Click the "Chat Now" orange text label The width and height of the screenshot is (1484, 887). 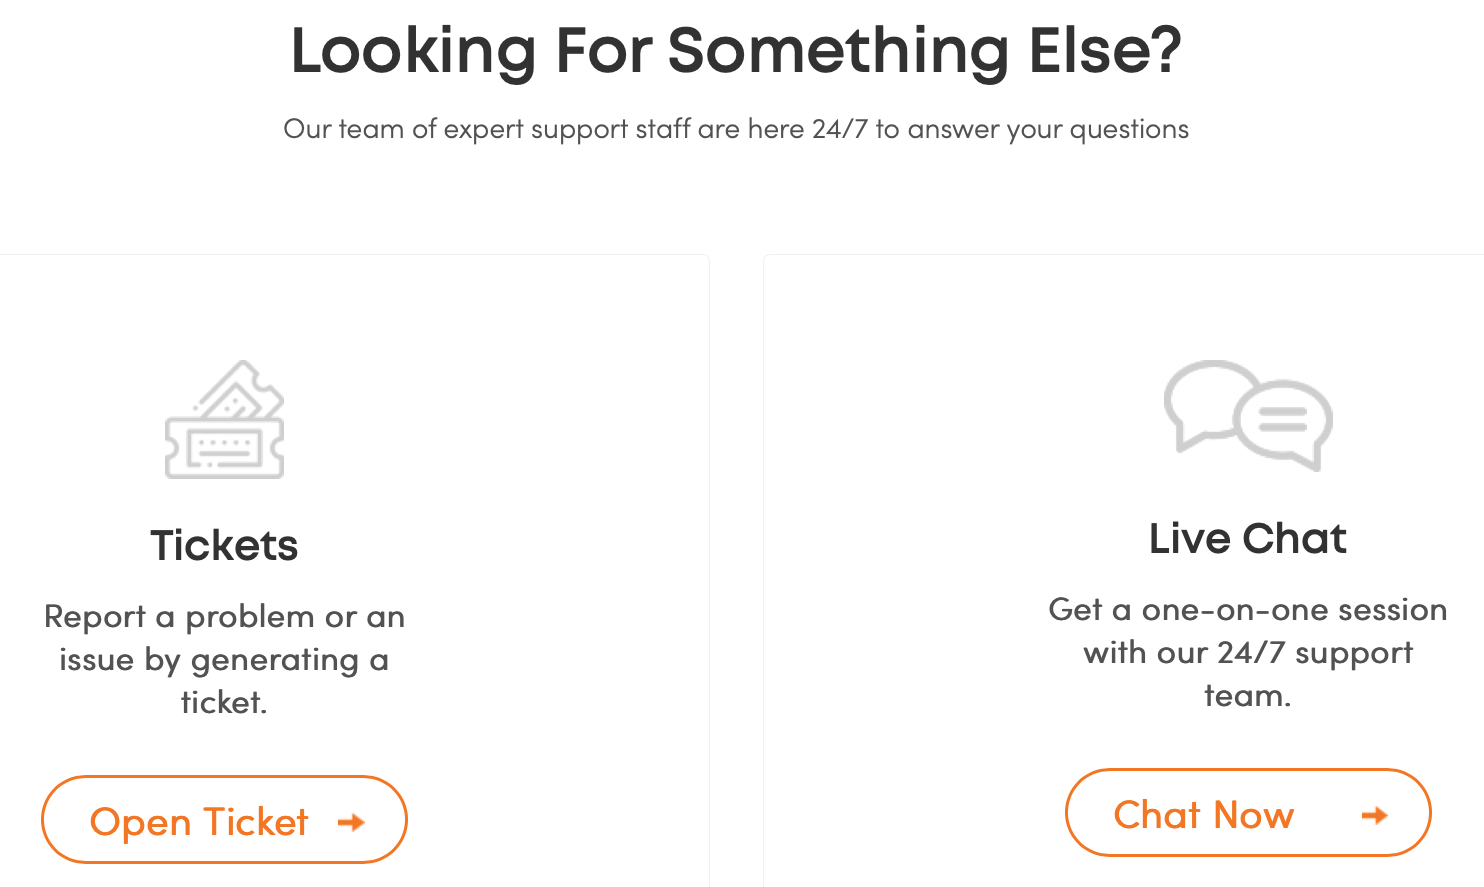[1204, 815]
